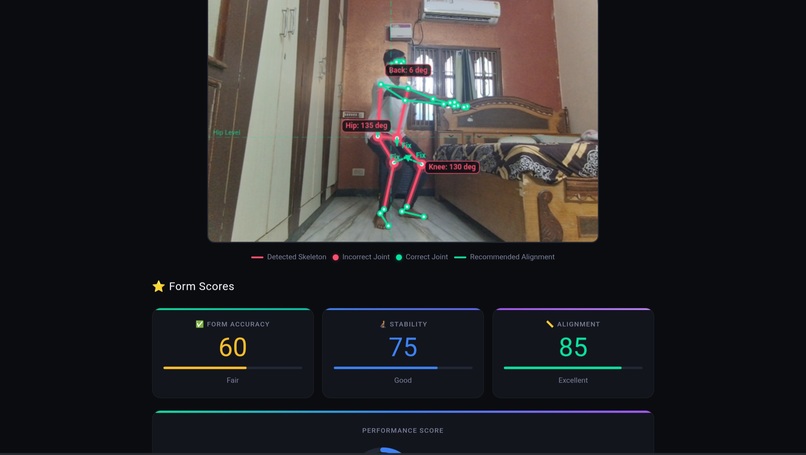This screenshot has height=455, width=806.
Task: Click the Form Accuracy score 60
Action: pyautogui.click(x=233, y=347)
